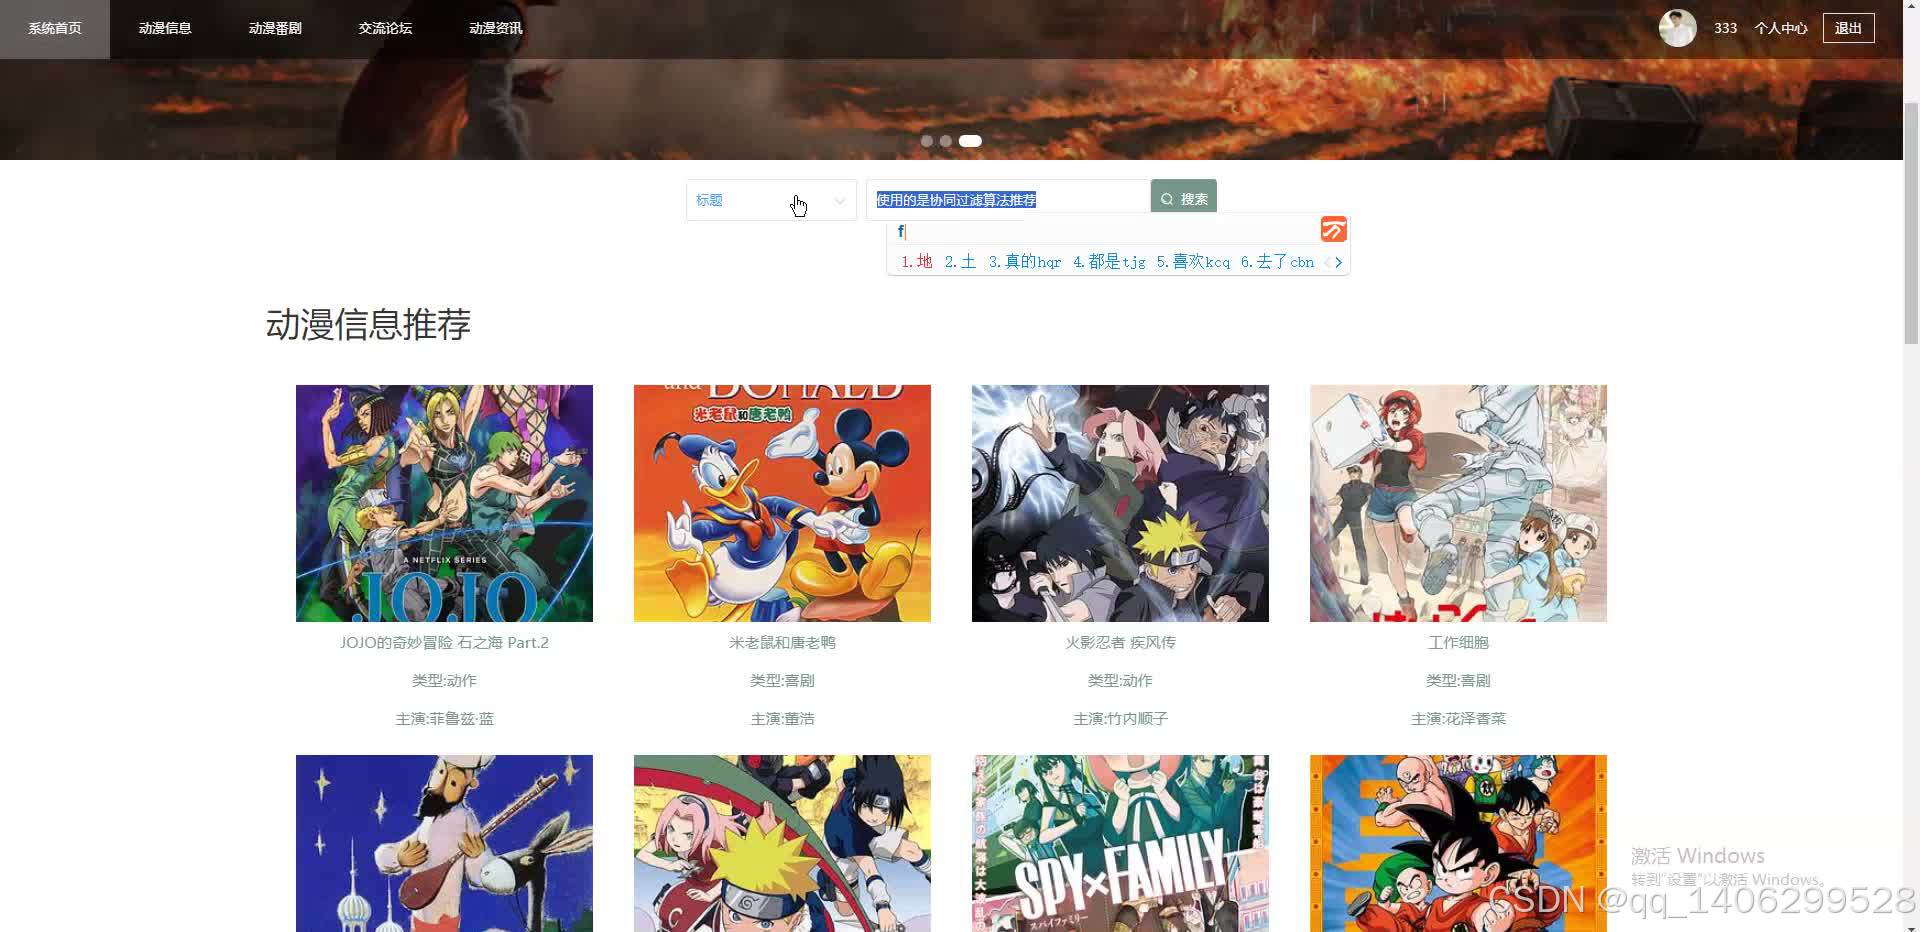Open the 米老鼠和唐老鸭 poster thumbnail
The height and width of the screenshot is (932, 1920).
click(x=782, y=503)
